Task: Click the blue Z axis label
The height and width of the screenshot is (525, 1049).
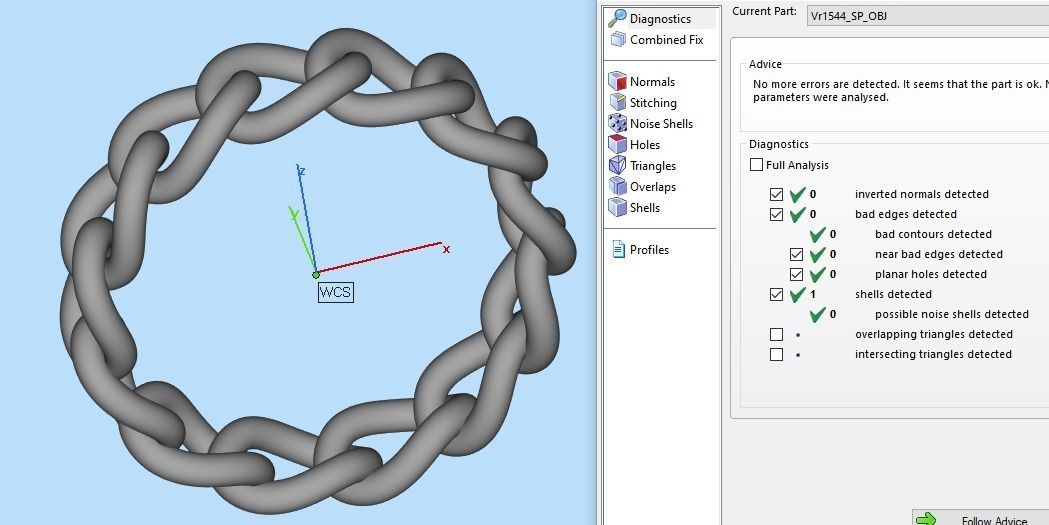Action: tap(302, 171)
